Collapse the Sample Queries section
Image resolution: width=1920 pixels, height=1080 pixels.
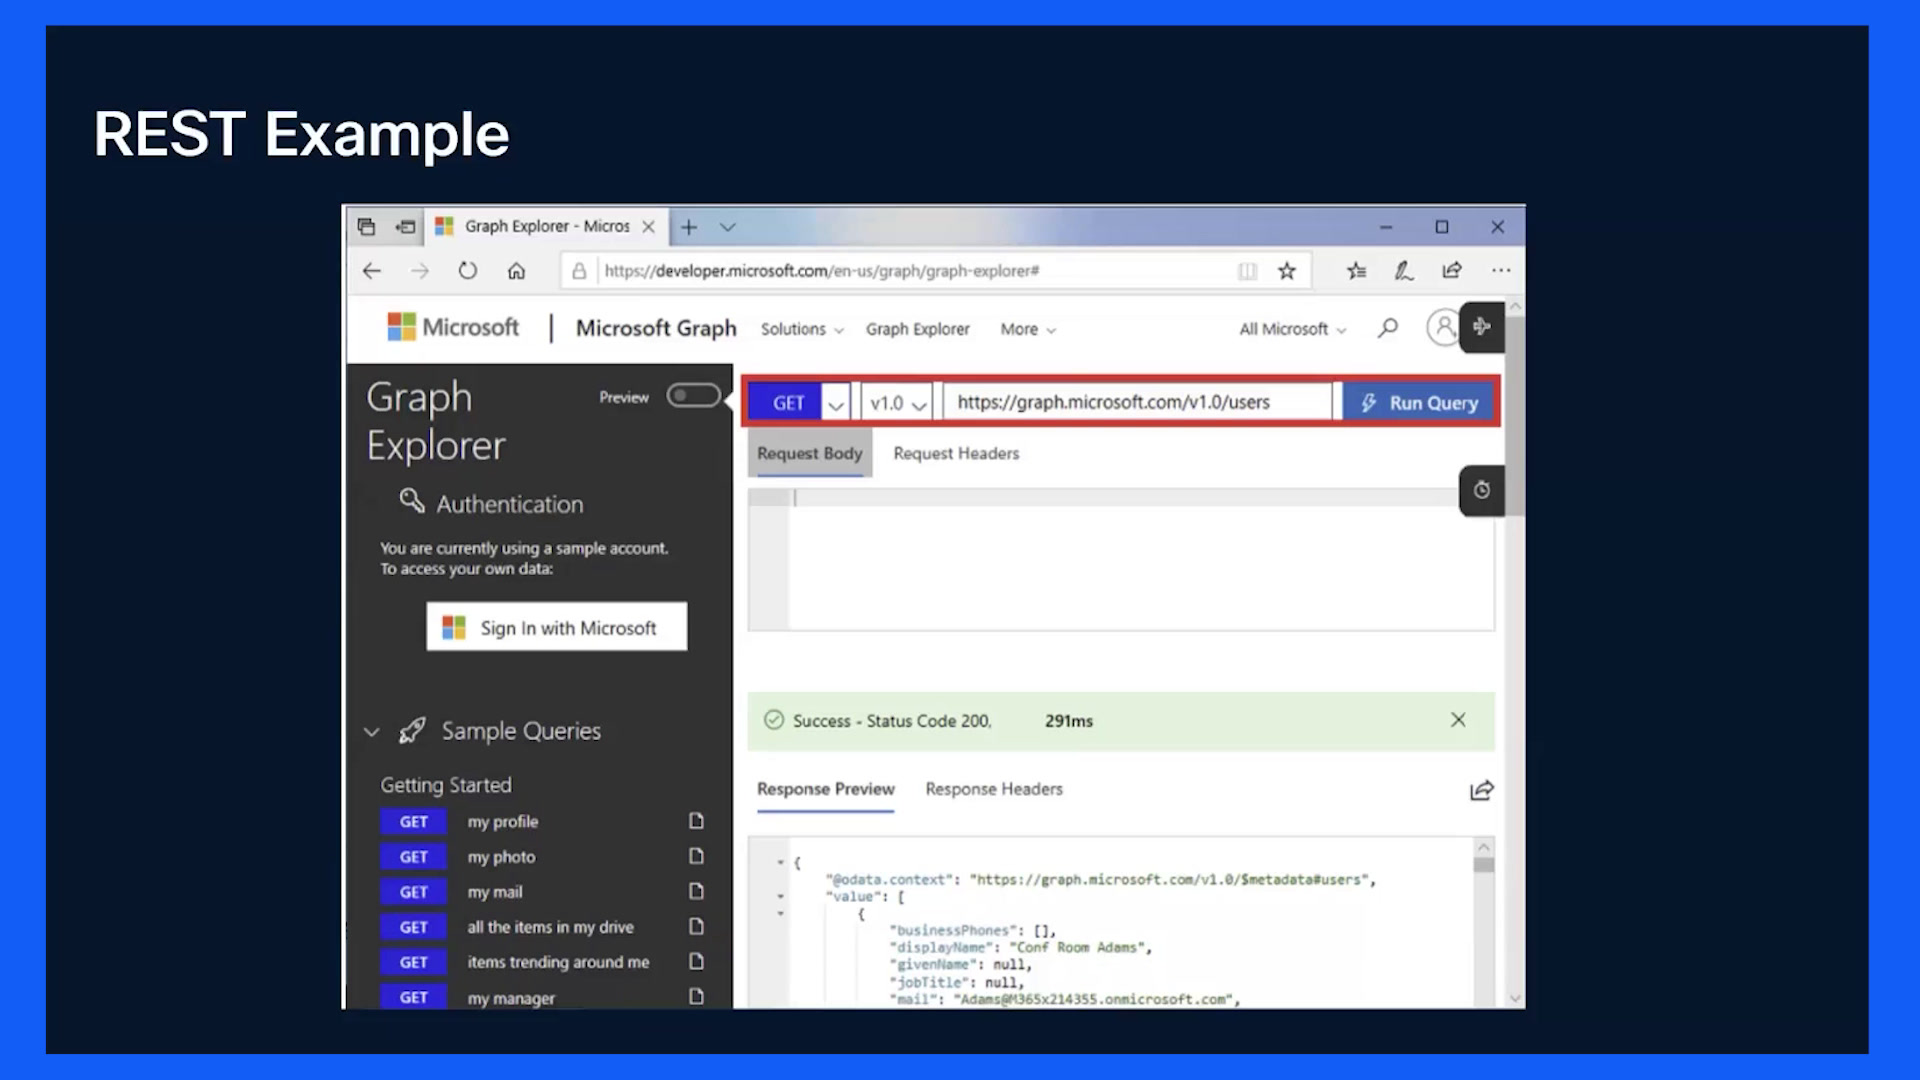[372, 732]
